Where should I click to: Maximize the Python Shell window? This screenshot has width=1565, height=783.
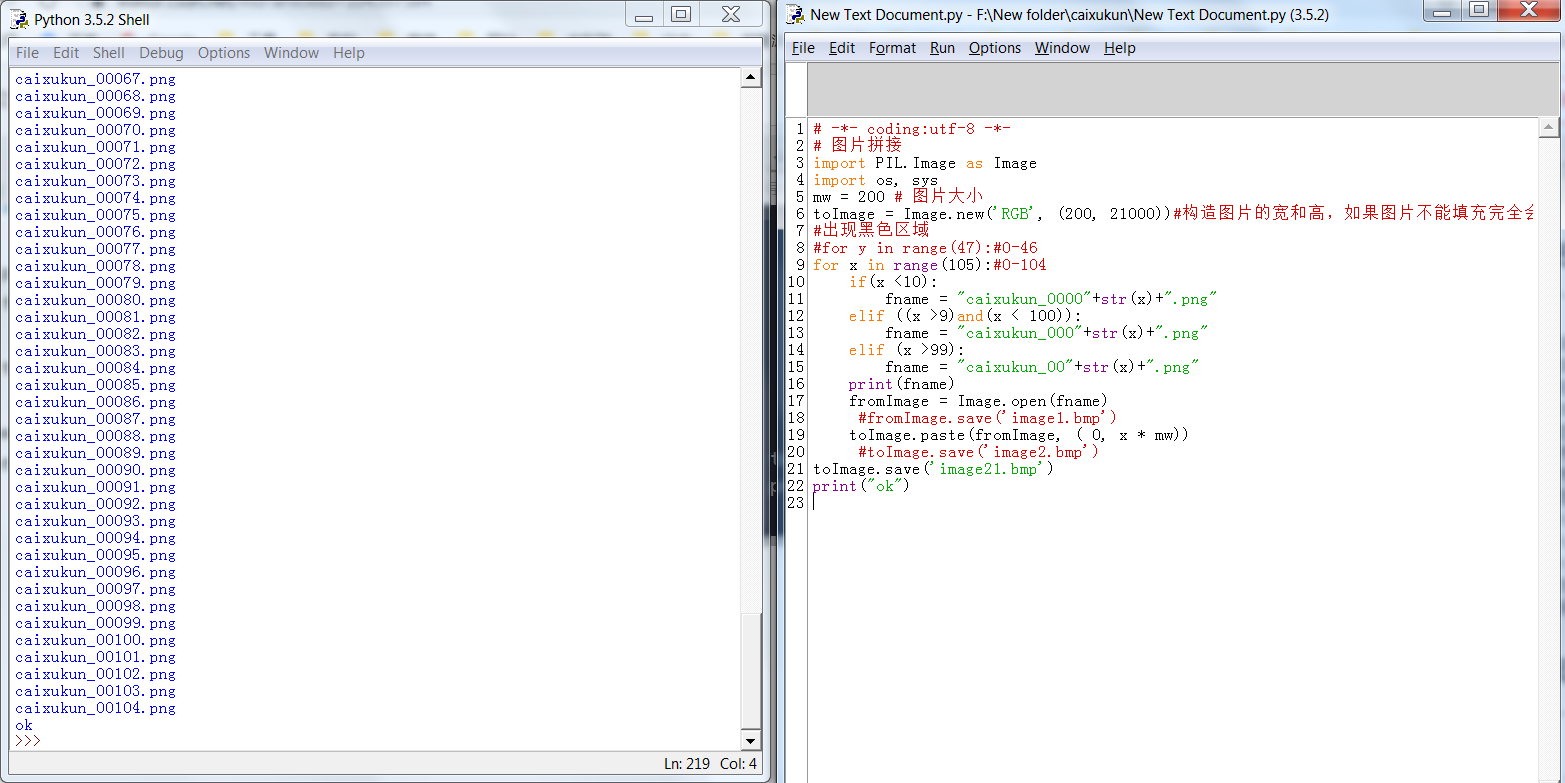pos(681,14)
